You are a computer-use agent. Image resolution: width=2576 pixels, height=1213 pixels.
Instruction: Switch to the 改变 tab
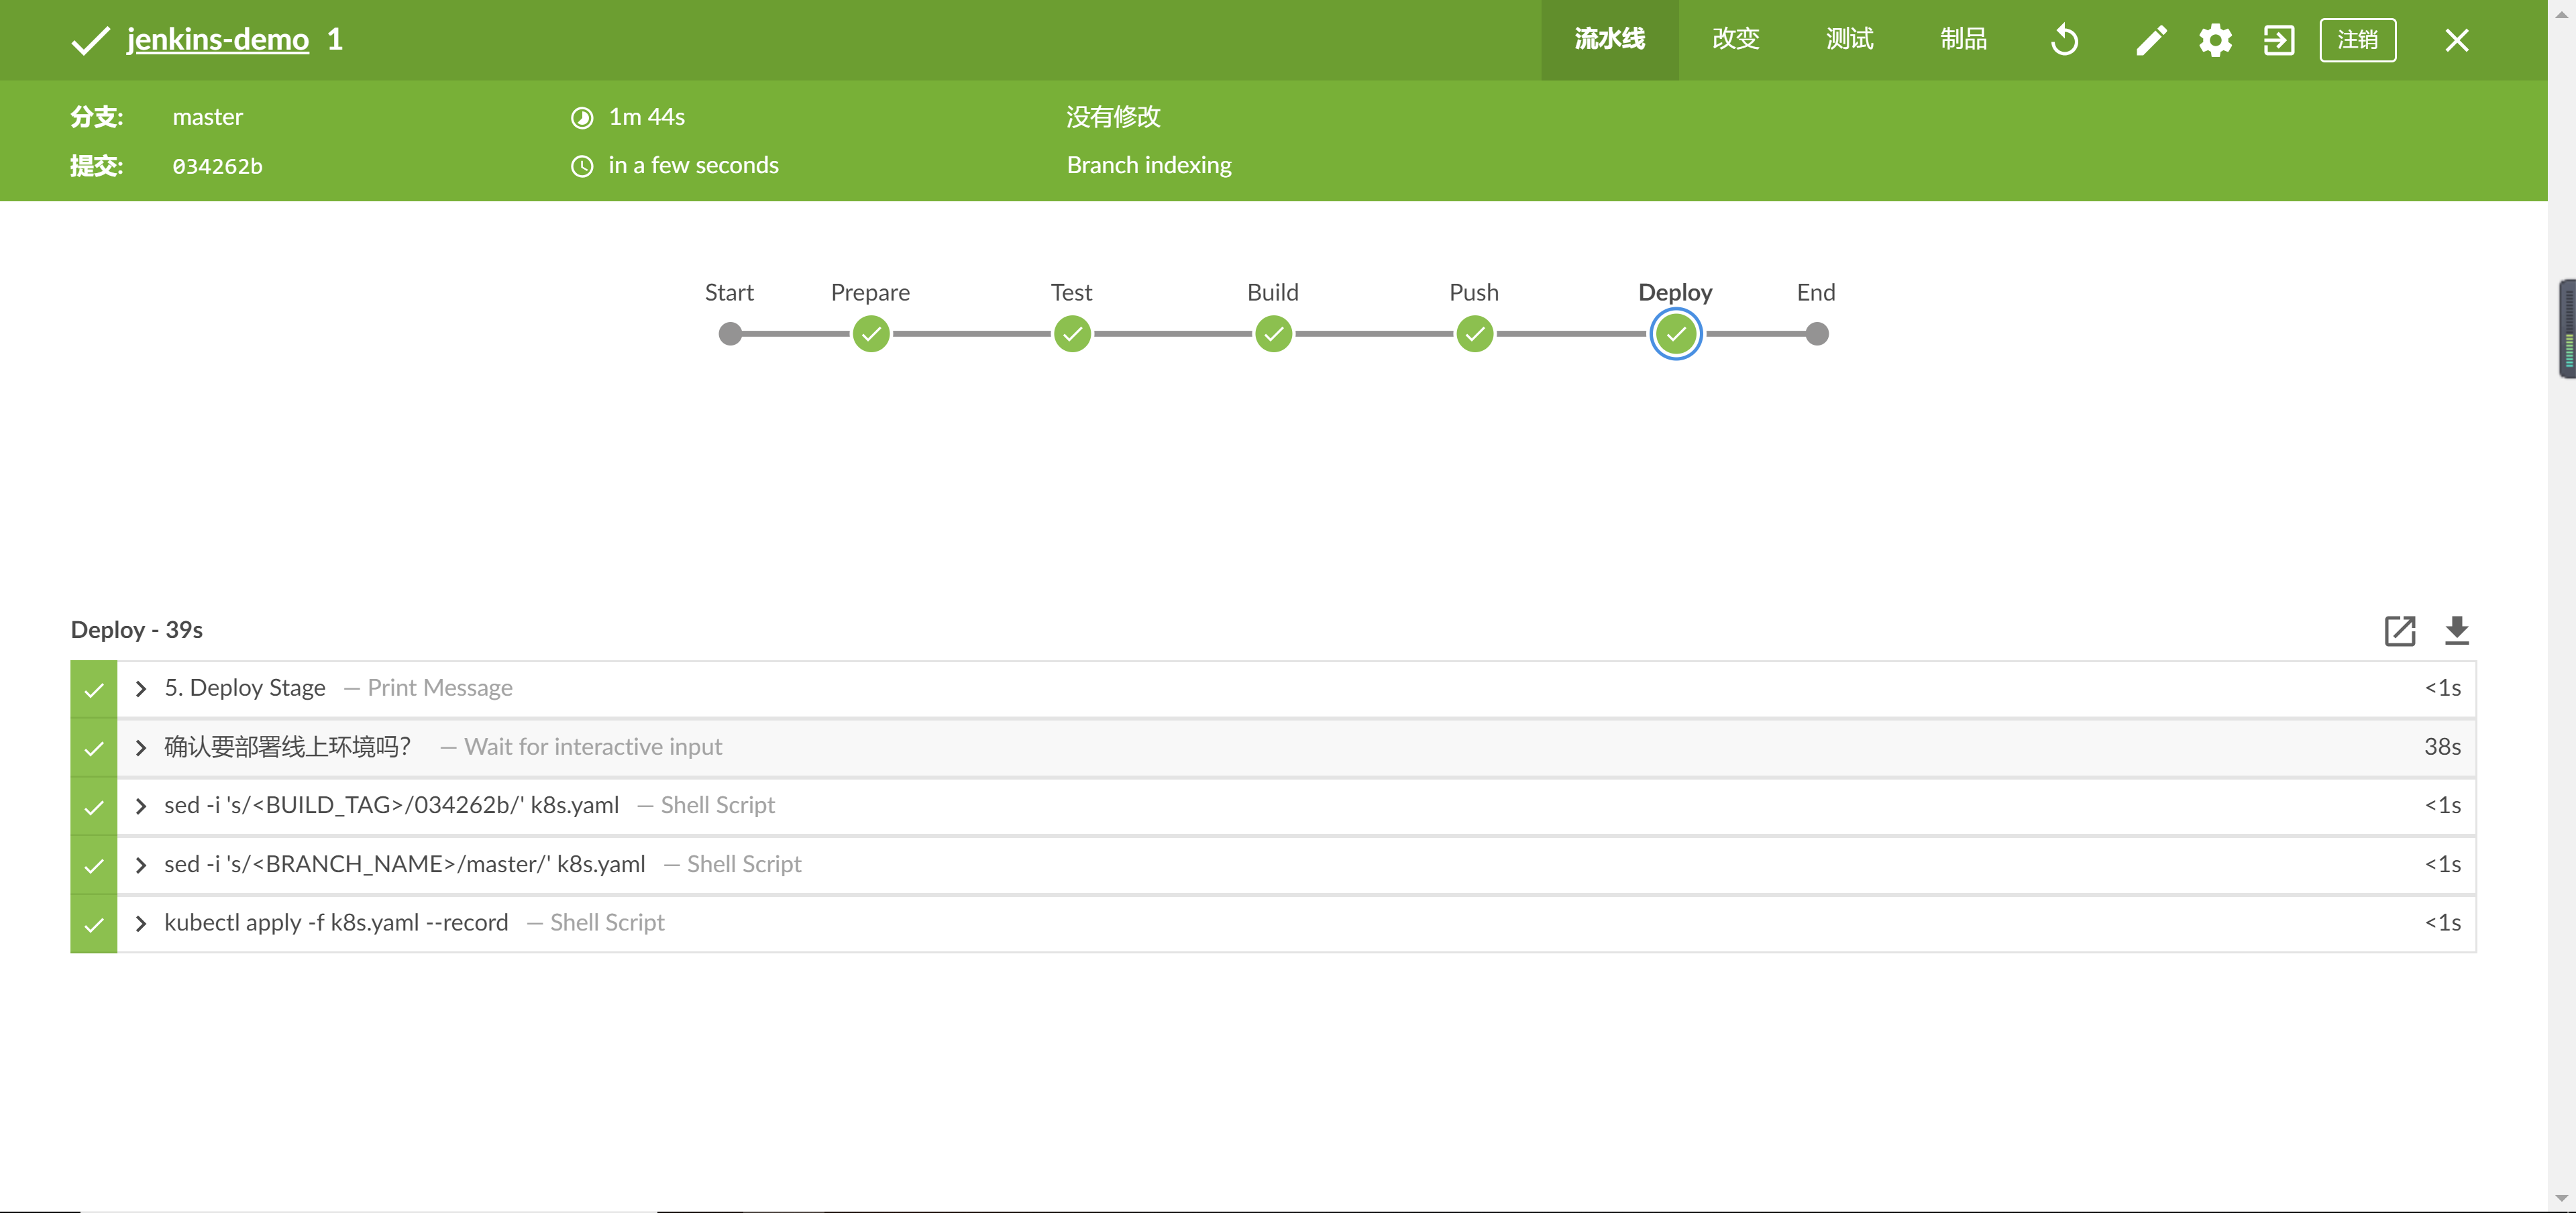click(x=1735, y=39)
